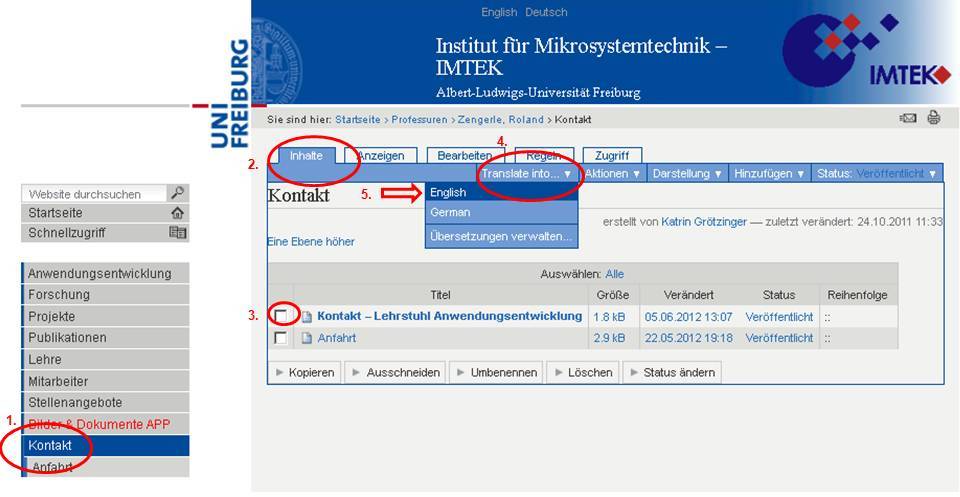
Task: Open Anwendungsentwicklung in side navigation
Action: click(x=105, y=273)
